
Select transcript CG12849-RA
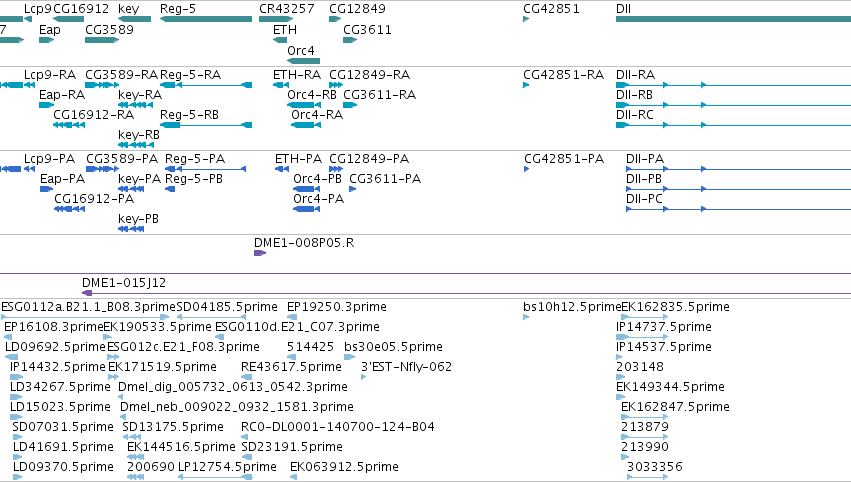(x=336, y=85)
